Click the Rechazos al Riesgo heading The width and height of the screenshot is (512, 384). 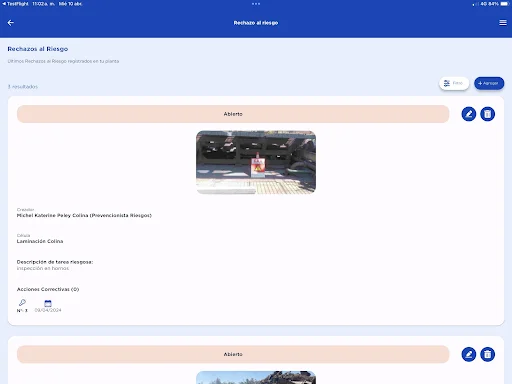pyautogui.click(x=38, y=49)
